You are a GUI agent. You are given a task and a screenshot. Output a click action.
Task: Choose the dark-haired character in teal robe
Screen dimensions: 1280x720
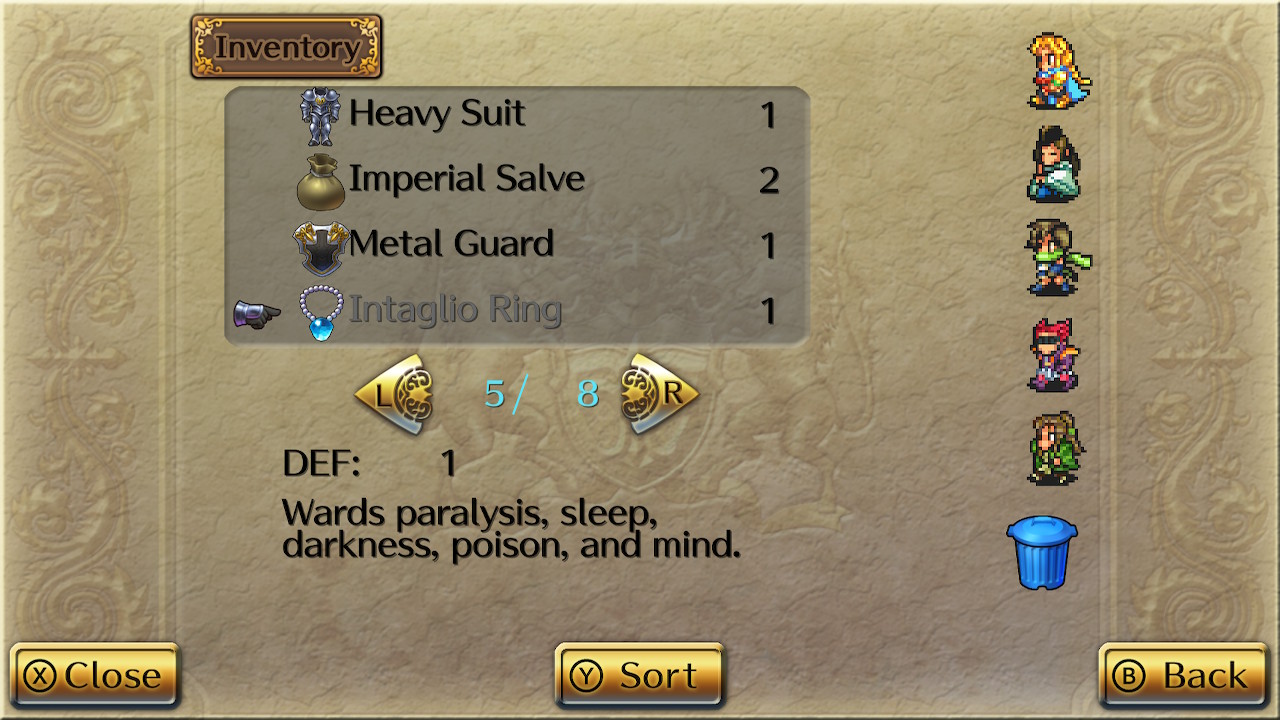1054,164
